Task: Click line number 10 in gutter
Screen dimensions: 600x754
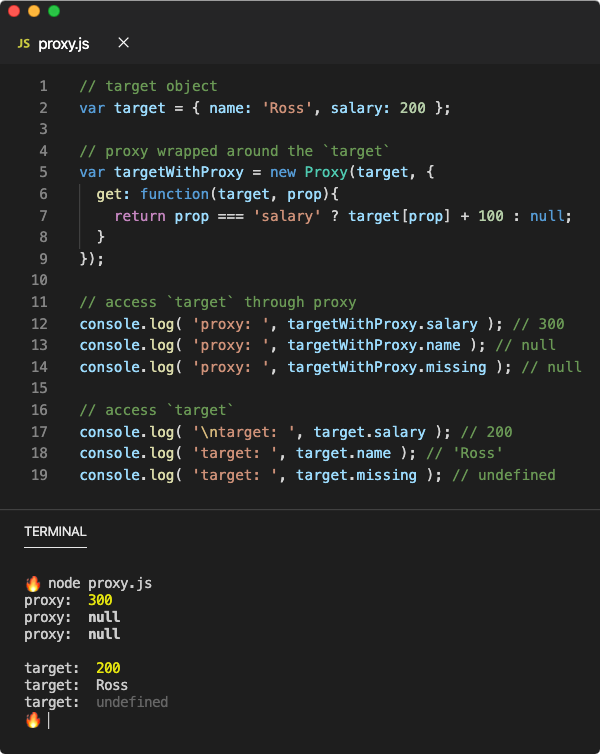Action: tap(39, 280)
